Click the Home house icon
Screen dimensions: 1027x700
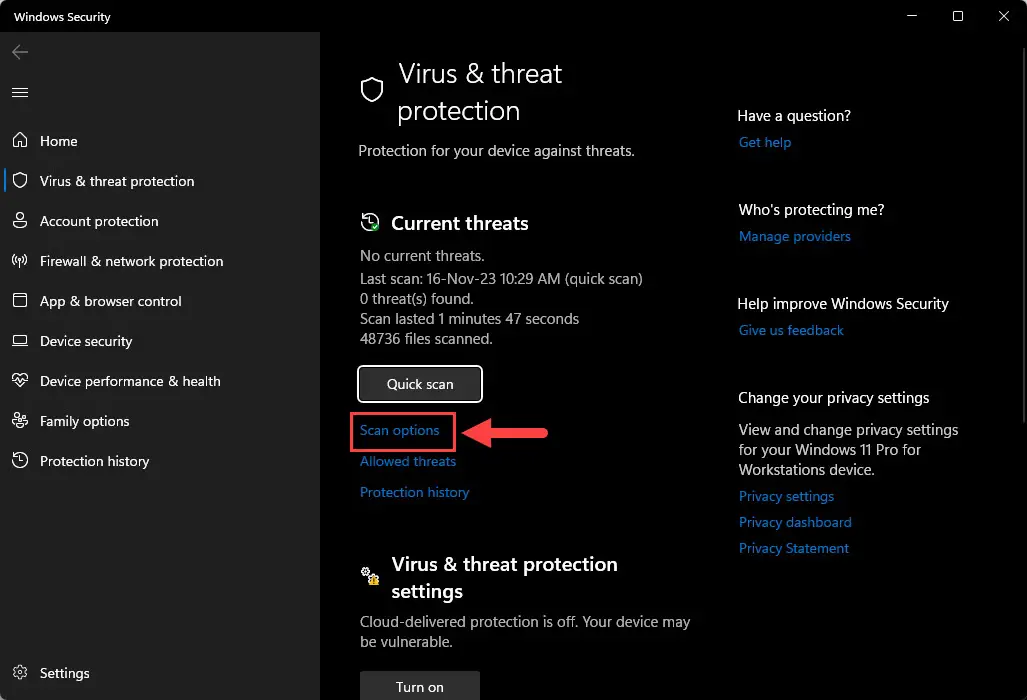(x=20, y=140)
